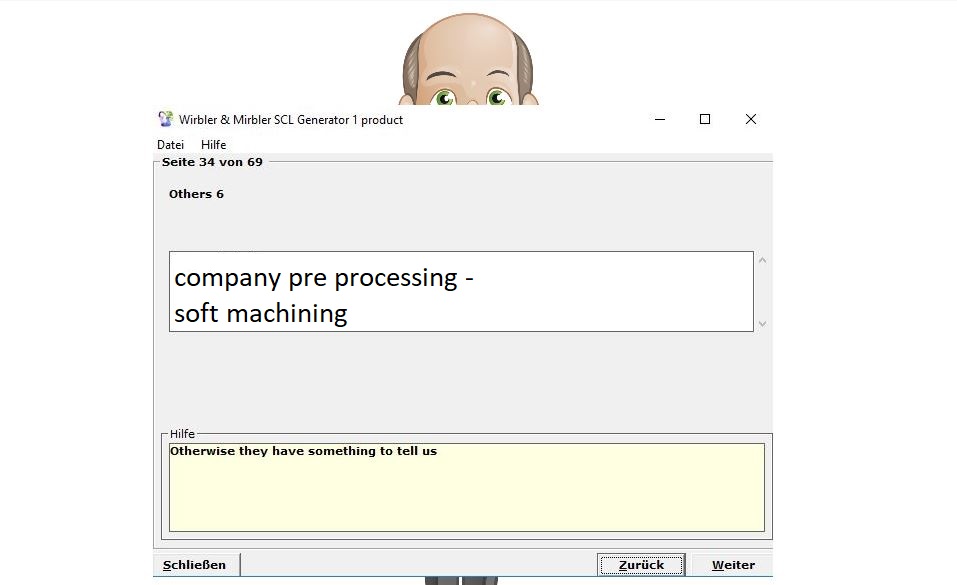This screenshot has width=957, height=585.
Task: Click the app icon in title bar
Action: [x=166, y=119]
